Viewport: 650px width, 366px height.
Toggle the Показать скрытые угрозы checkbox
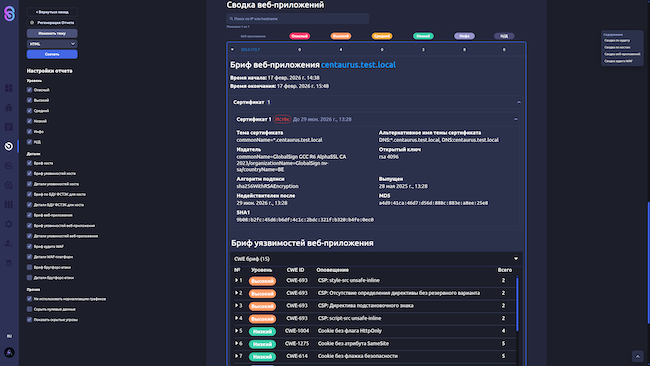(x=29, y=320)
